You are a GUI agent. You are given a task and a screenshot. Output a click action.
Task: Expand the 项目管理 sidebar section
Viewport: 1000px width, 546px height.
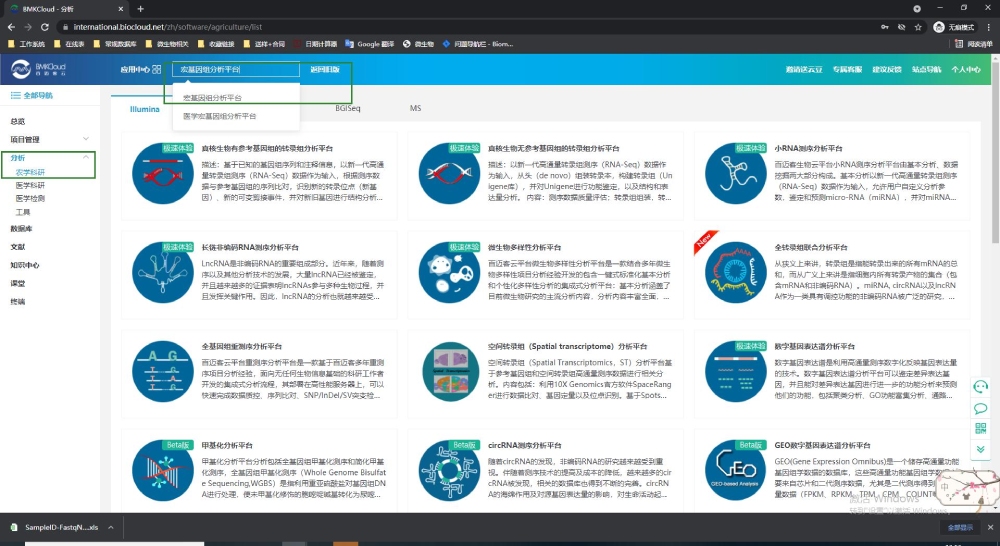pyautogui.click(x=86, y=139)
